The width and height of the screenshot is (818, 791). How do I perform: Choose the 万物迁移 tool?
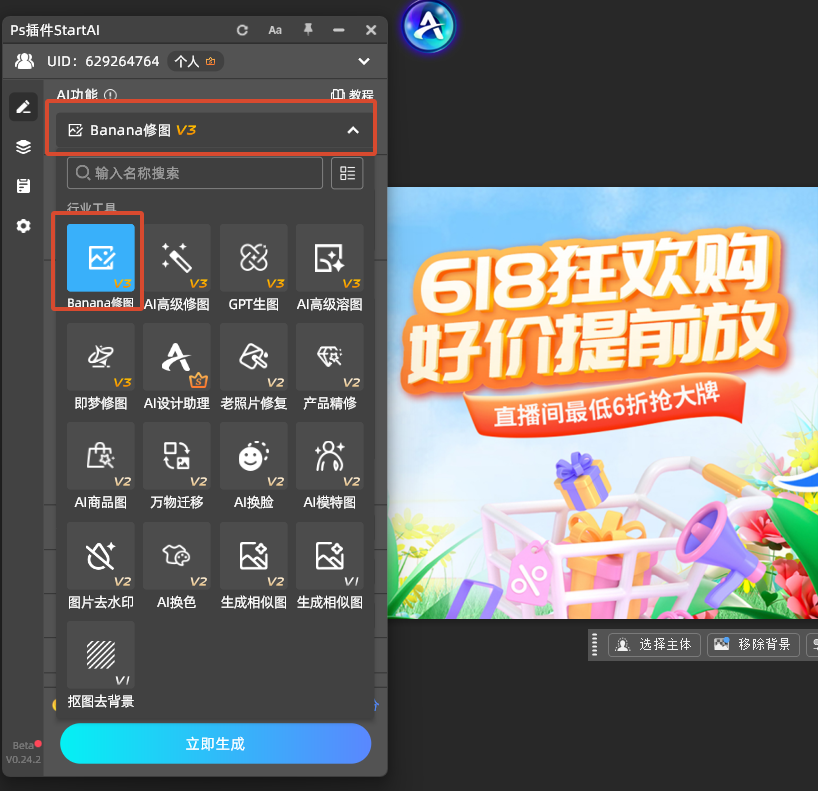177,456
